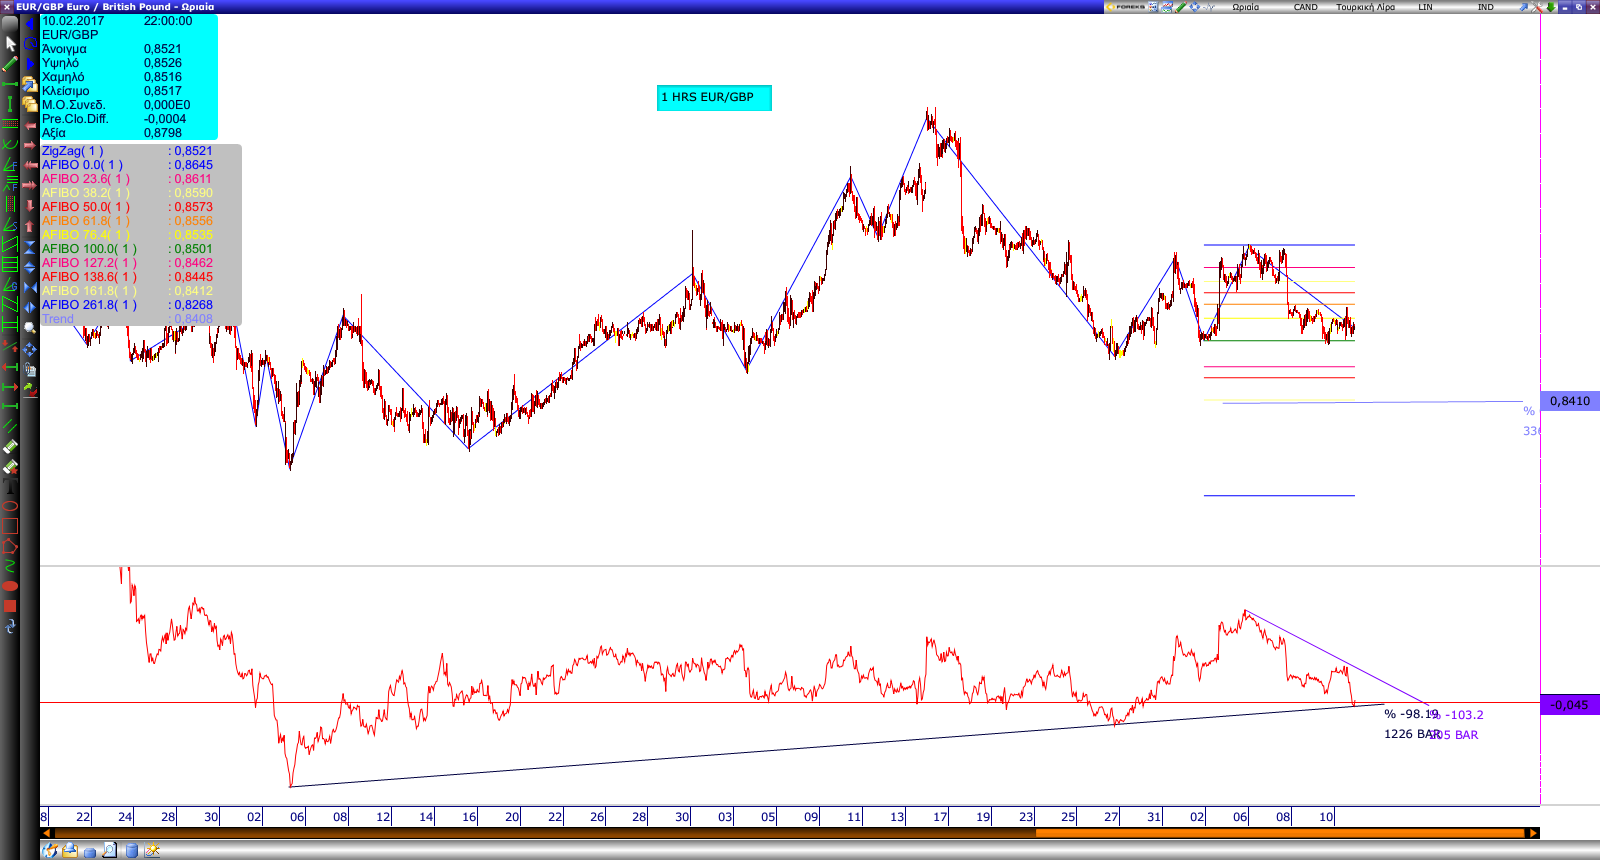Select the eraser tool
This screenshot has height=860, width=1600.
[x=10, y=447]
